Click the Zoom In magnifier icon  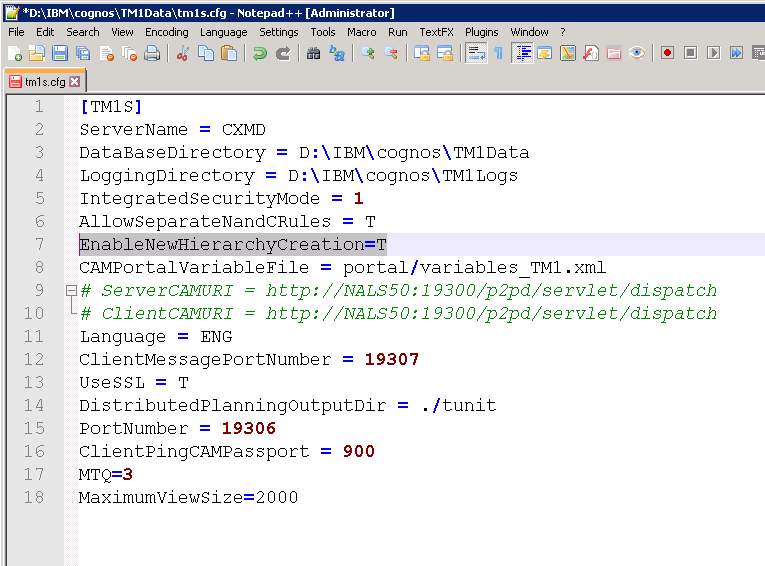(x=368, y=53)
